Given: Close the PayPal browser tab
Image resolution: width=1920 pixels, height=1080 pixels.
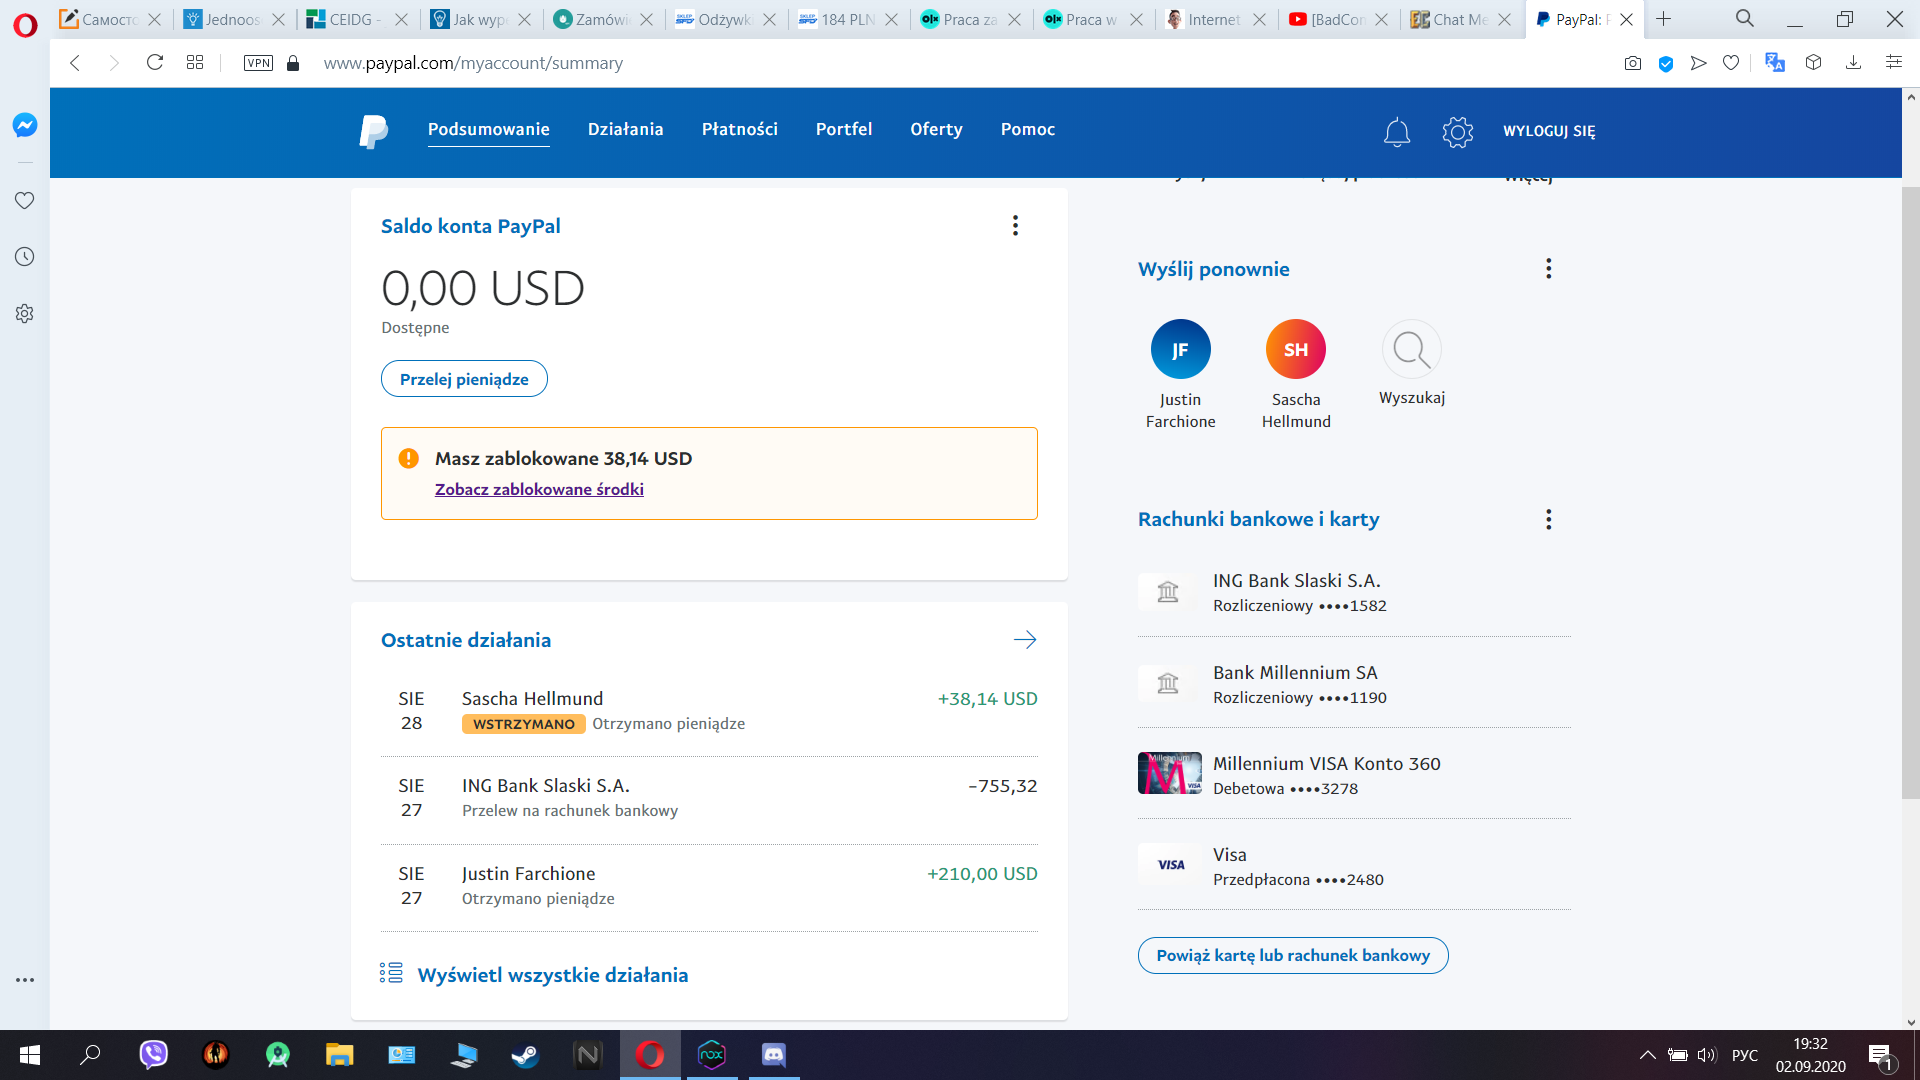Looking at the screenshot, I should [1626, 20].
